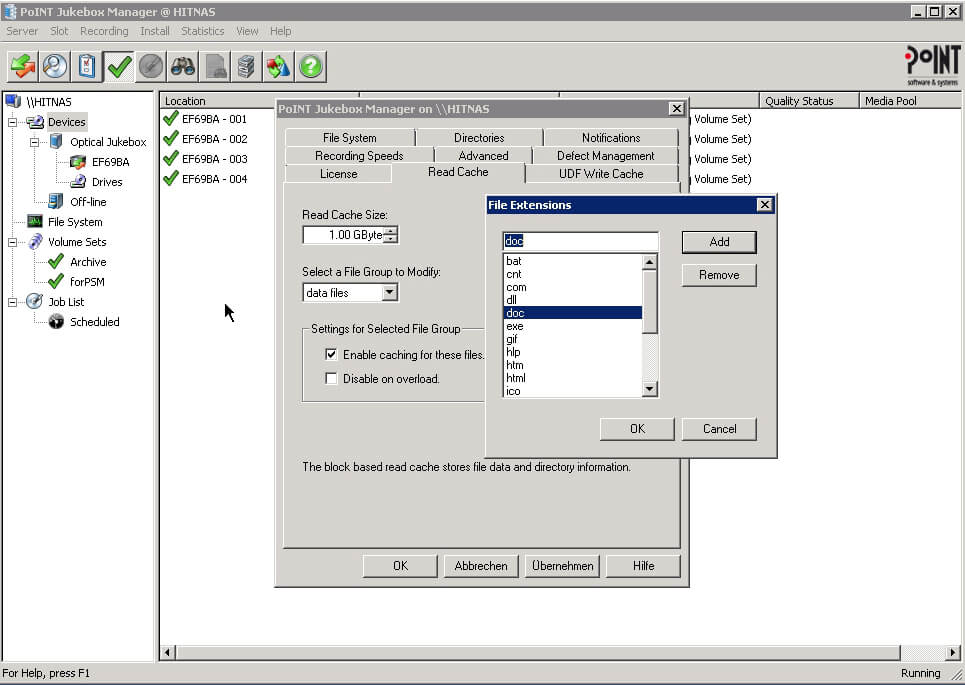Image resolution: width=965 pixels, height=685 pixels.
Task: Click OK in File Extensions dialog
Action: 637,429
